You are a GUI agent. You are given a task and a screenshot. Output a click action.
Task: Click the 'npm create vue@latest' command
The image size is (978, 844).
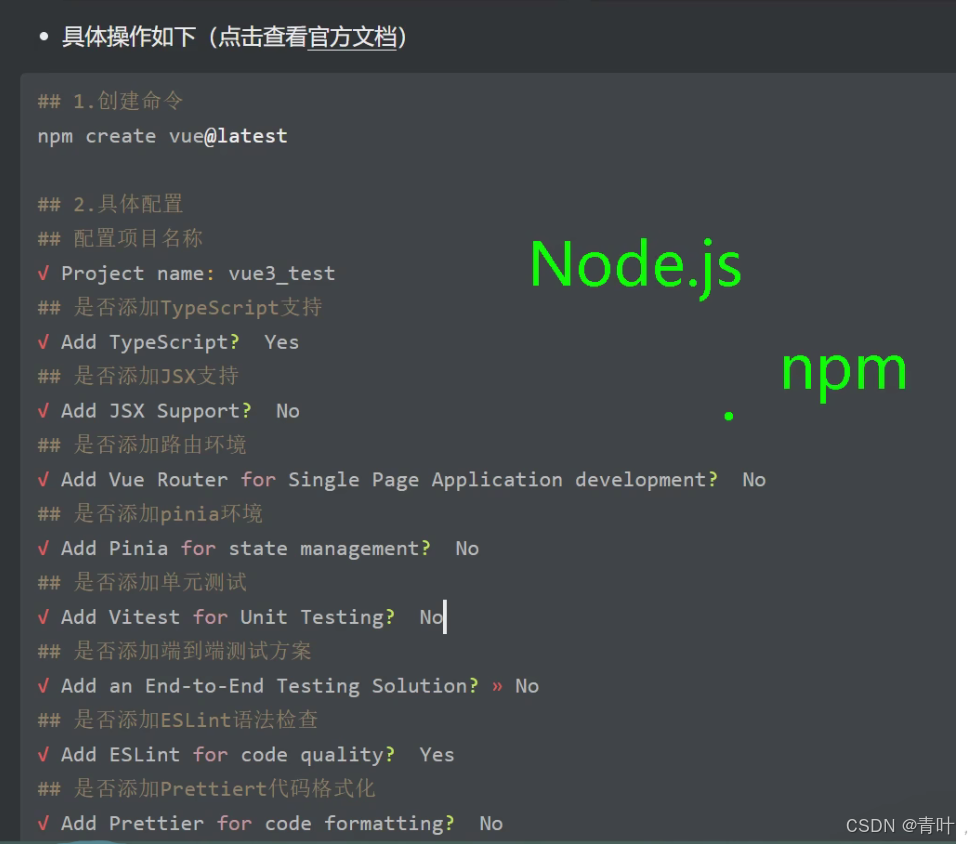click(163, 136)
